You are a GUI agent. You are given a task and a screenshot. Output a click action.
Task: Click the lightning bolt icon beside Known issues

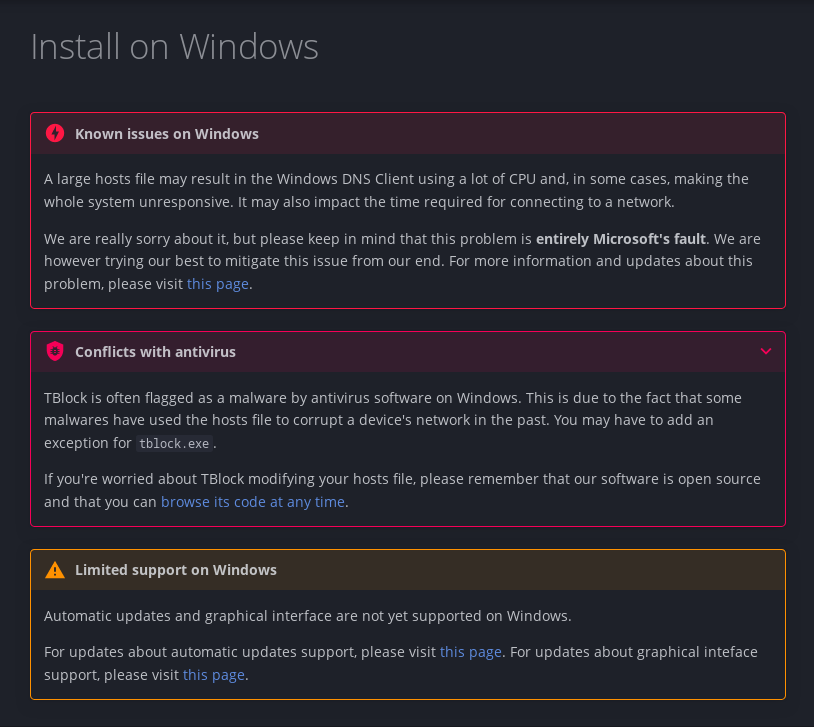(x=55, y=133)
